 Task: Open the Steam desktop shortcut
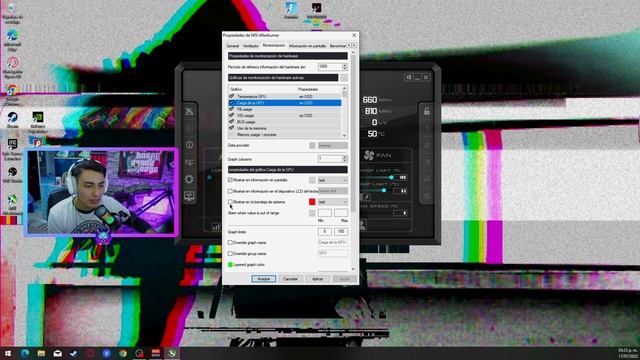(x=12, y=120)
